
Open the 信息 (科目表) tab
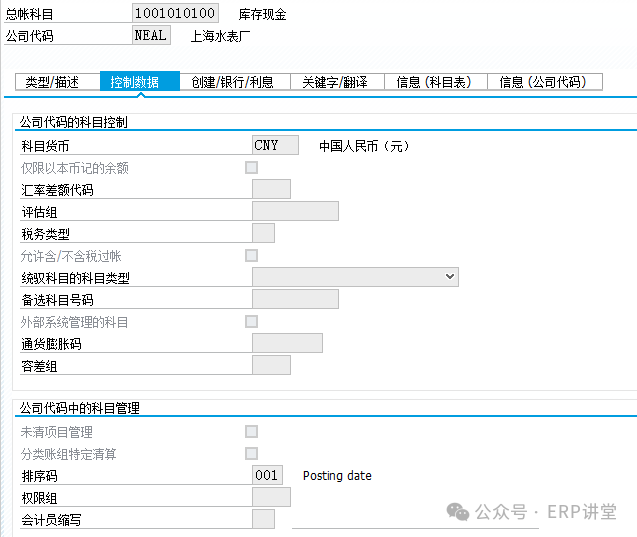pyautogui.click(x=434, y=82)
